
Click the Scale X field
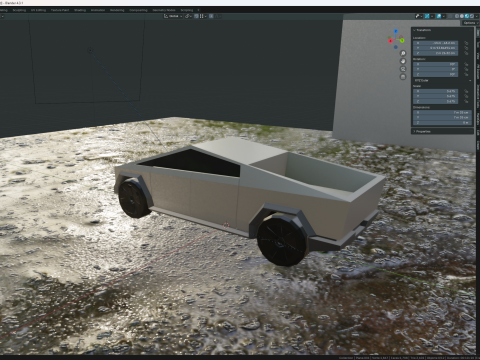pyautogui.click(x=436, y=91)
